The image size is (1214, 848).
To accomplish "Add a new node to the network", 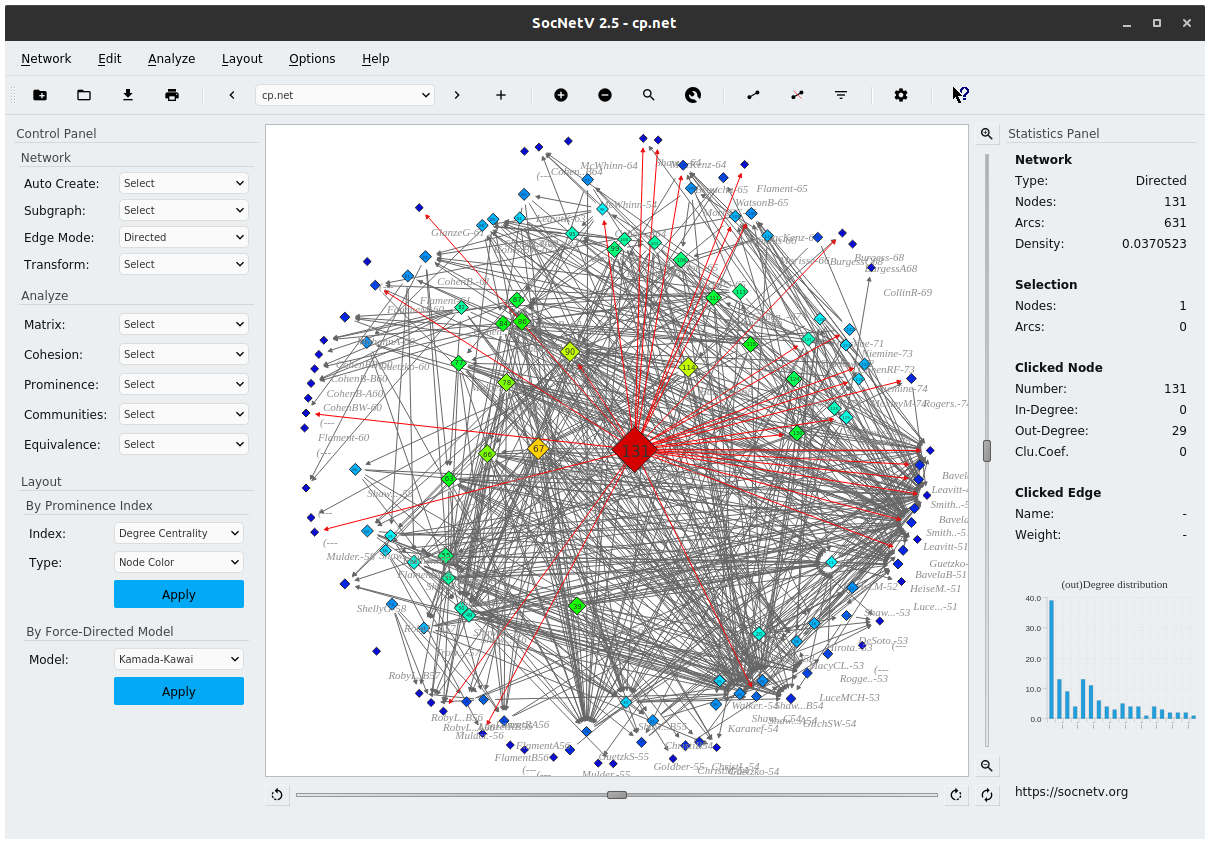I will click(x=561, y=94).
